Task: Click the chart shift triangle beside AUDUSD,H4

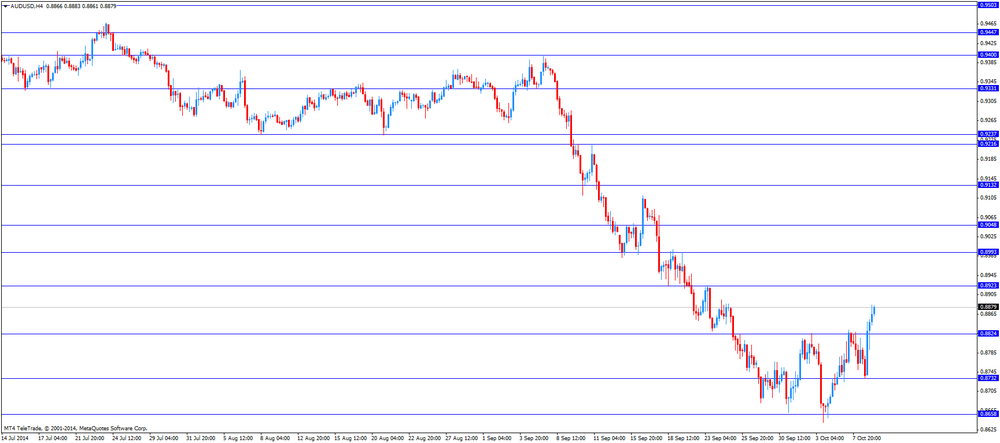Action: click(6, 5)
